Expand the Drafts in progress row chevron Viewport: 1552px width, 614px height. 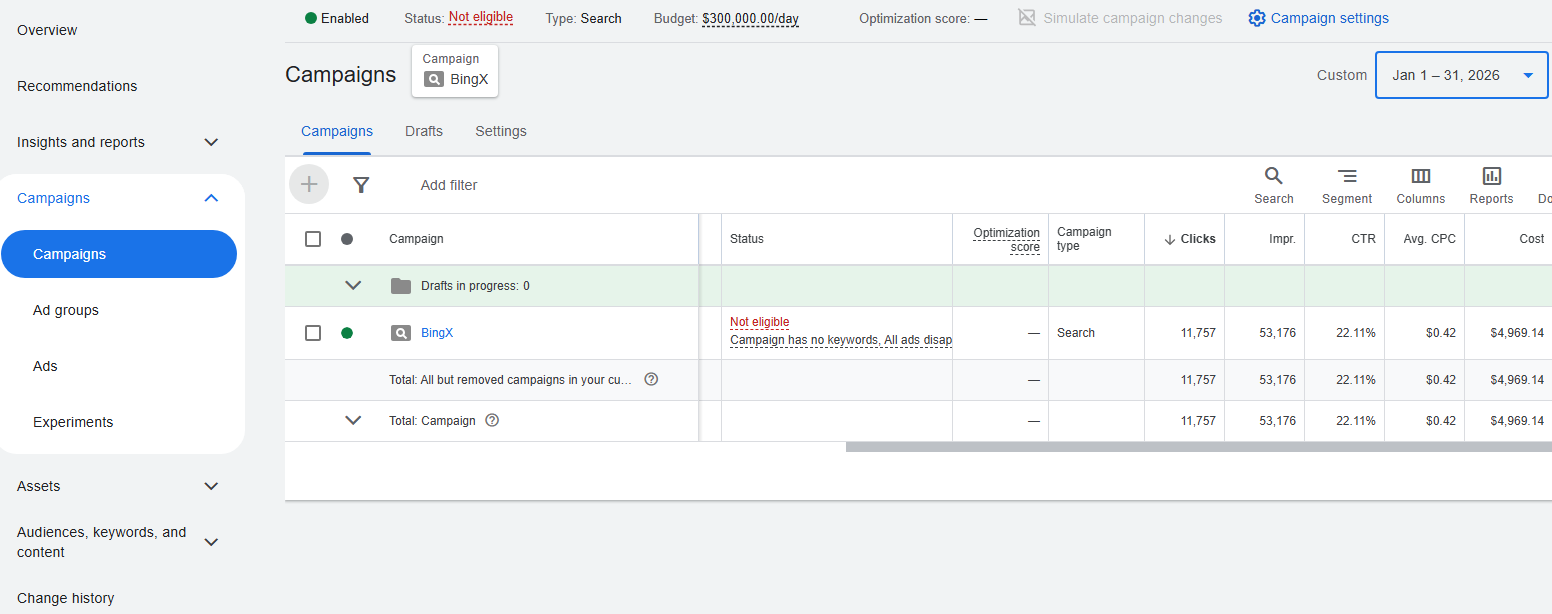(x=353, y=286)
